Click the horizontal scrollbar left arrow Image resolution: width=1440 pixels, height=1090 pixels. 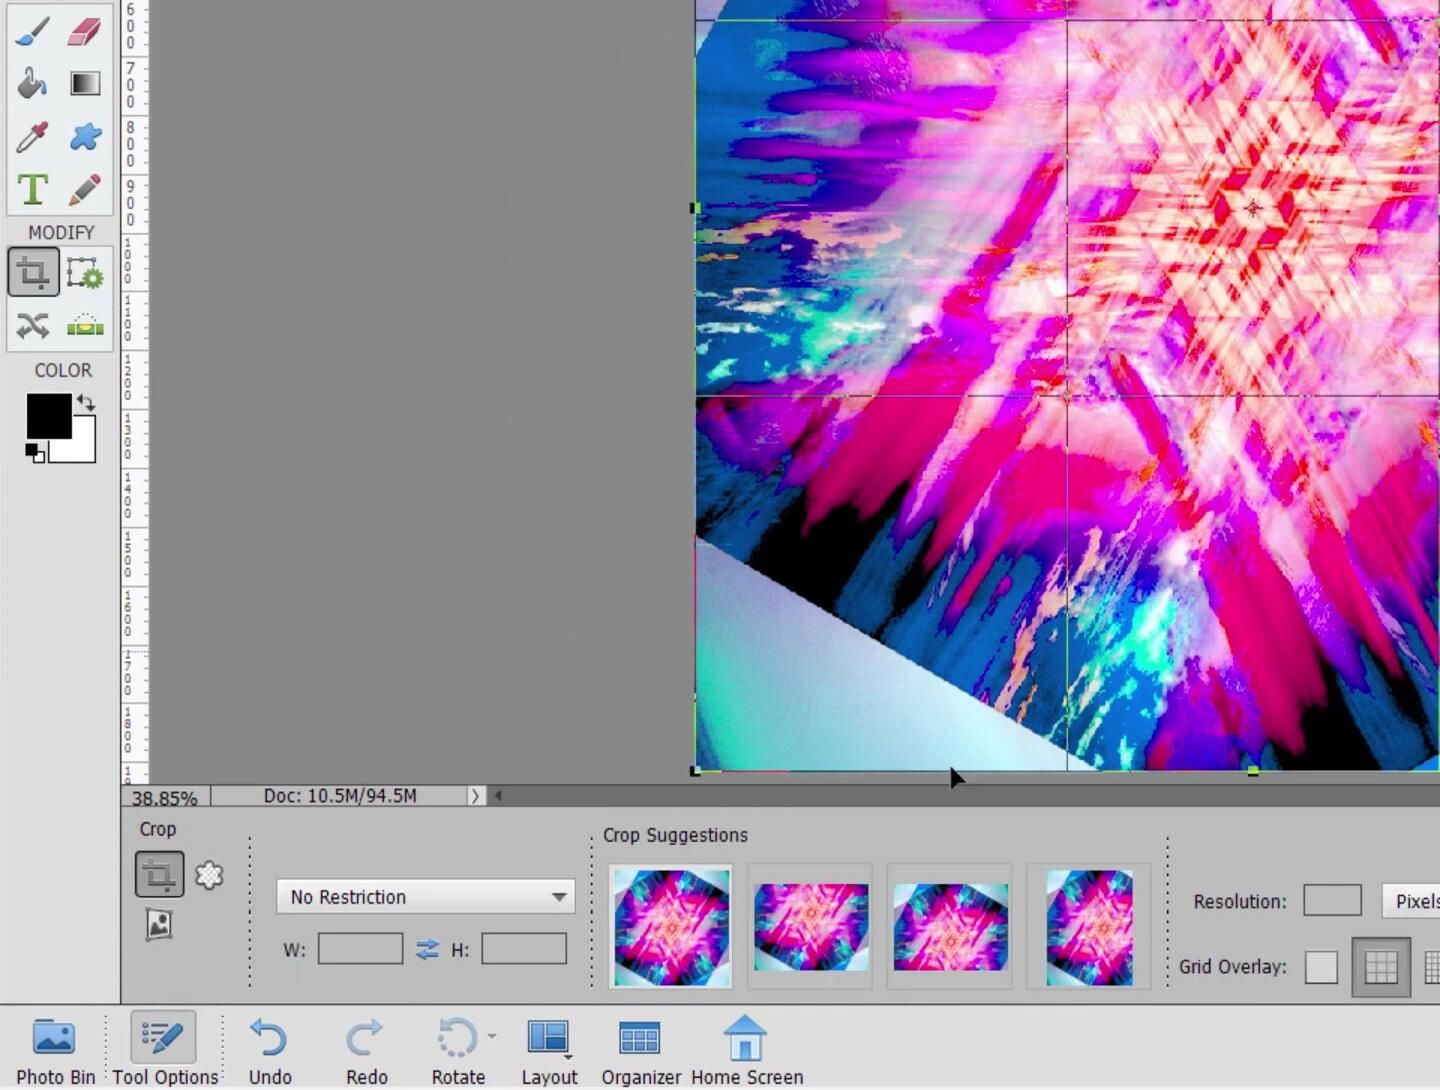click(x=498, y=796)
